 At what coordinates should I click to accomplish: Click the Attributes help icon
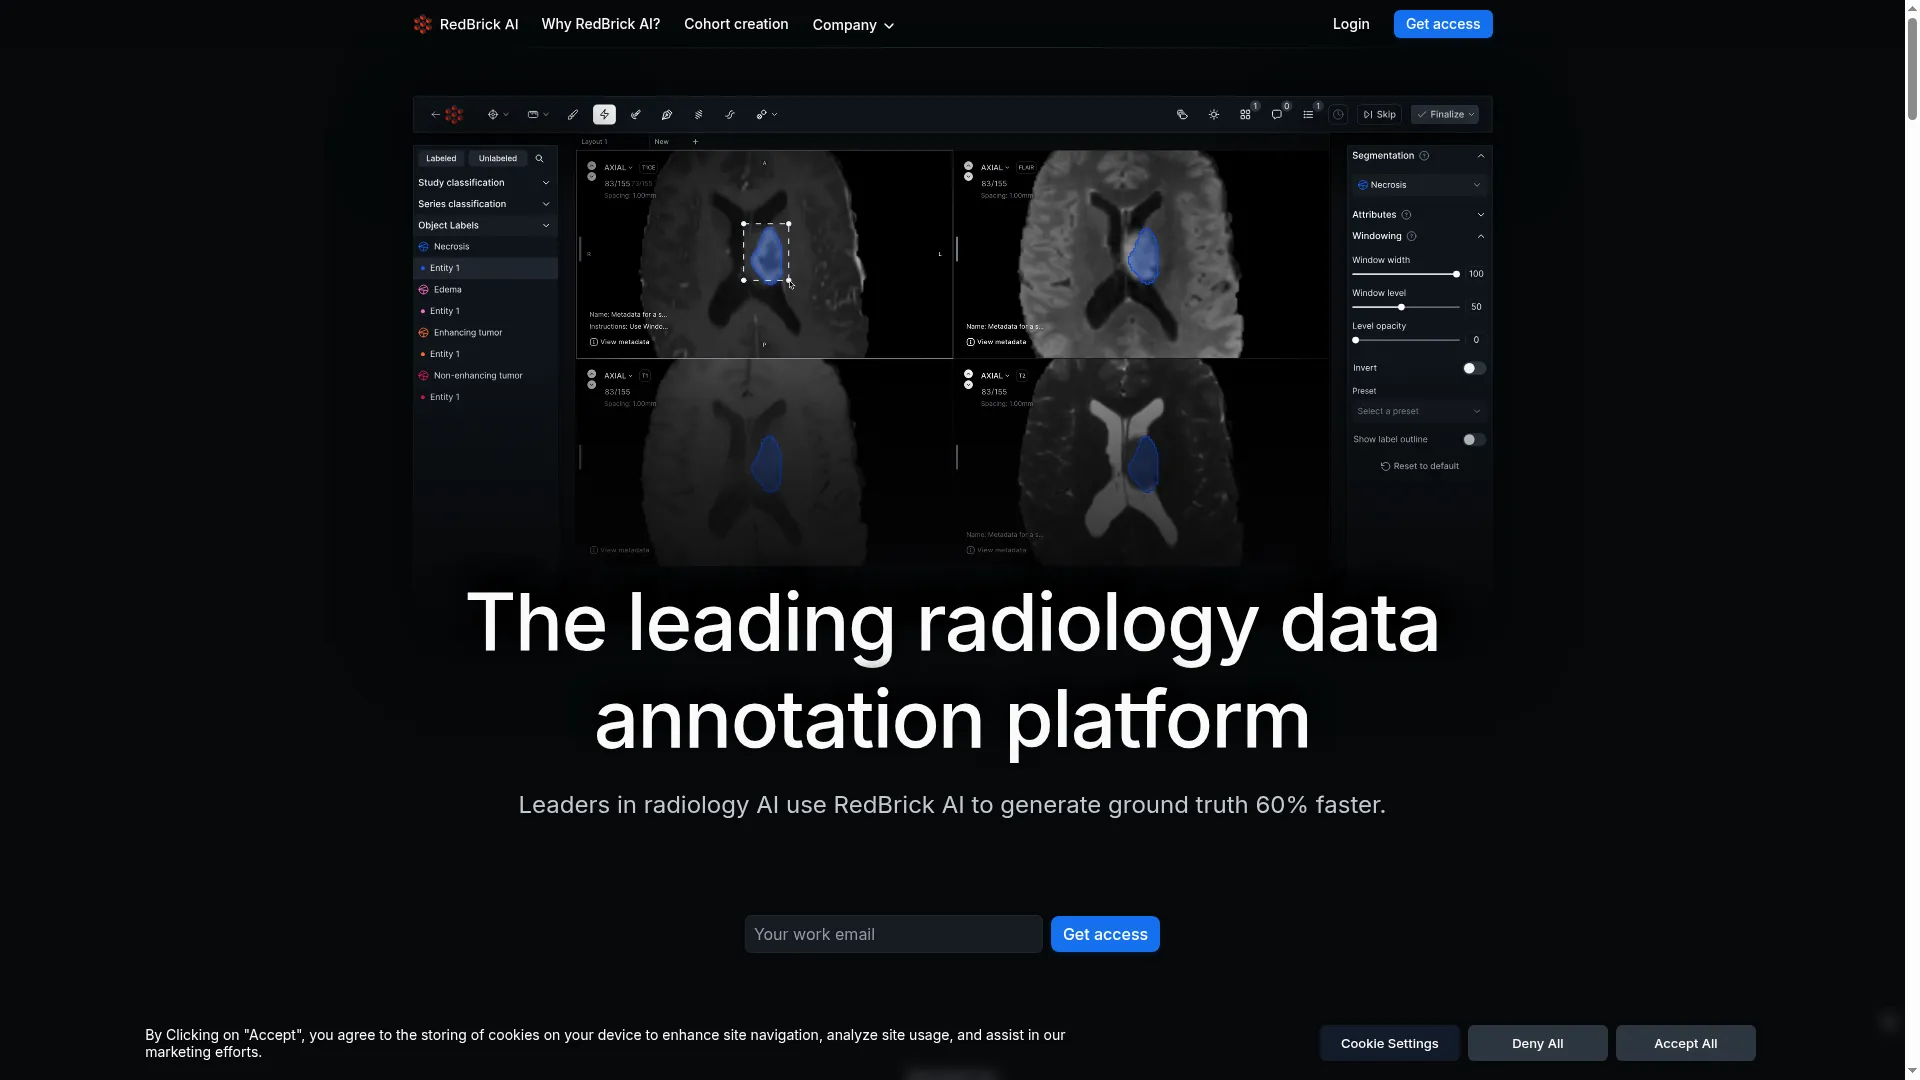(1406, 215)
